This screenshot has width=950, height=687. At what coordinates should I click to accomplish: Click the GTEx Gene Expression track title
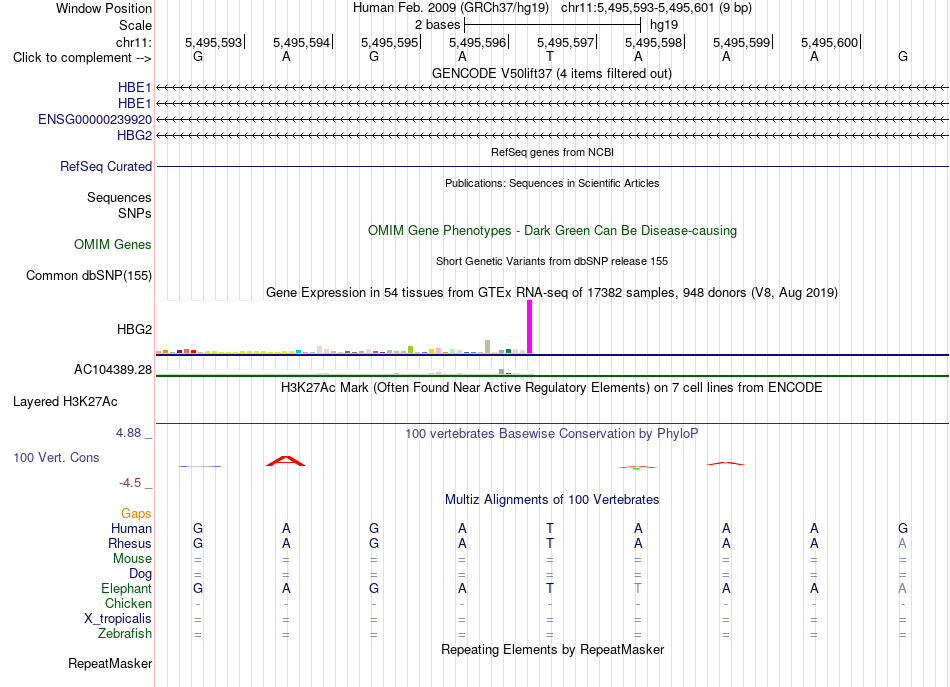tap(552, 293)
